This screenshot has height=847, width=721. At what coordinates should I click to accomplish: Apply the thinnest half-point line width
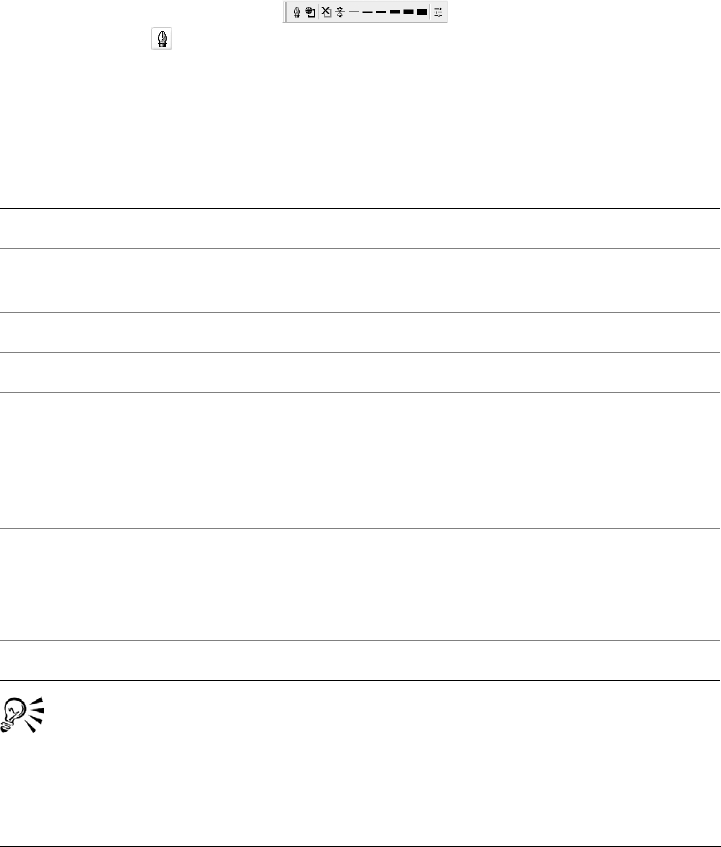354,11
